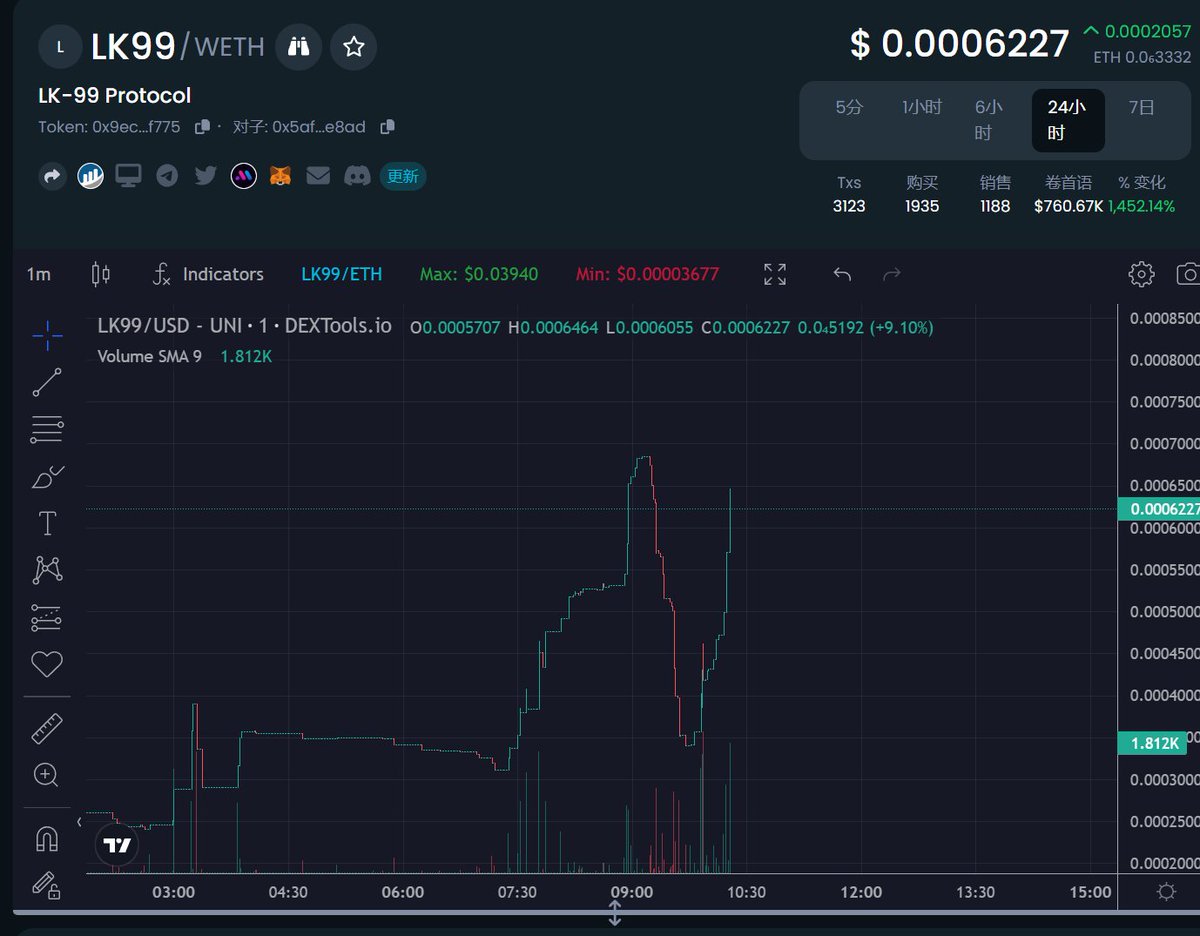Screen dimensions: 1200x936
Task: Click the 1,452.14% change value
Action: 1141,207
